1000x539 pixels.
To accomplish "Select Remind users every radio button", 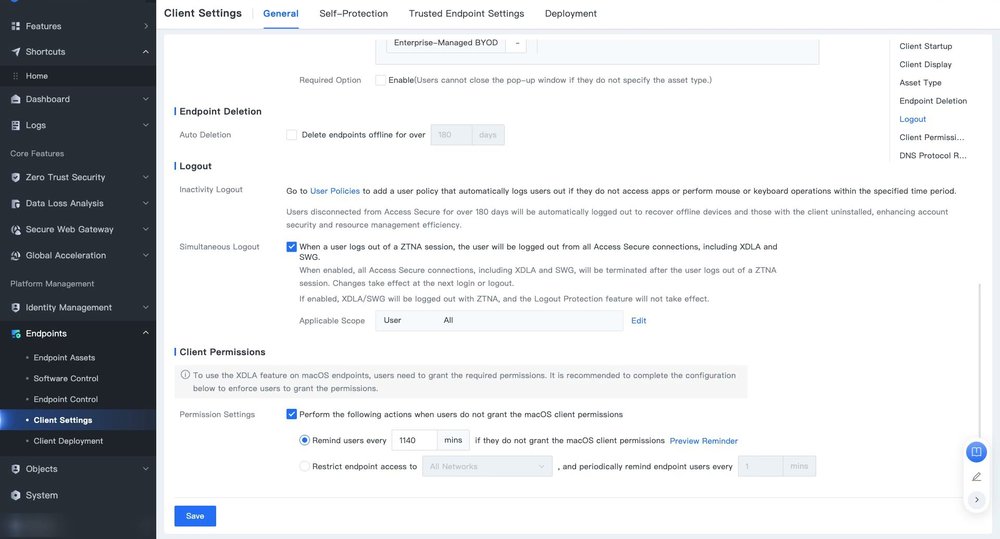I will [x=304, y=440].
